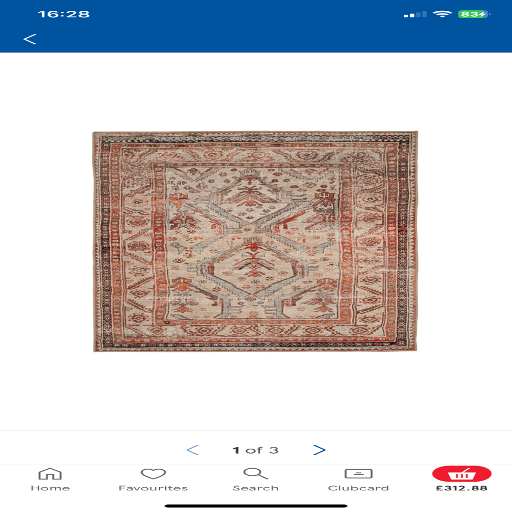The width and height of the screenshot is (512, 512).
Task: Open the Favourites heart icon
Action: pyautogui.click(x=153, y=474)
